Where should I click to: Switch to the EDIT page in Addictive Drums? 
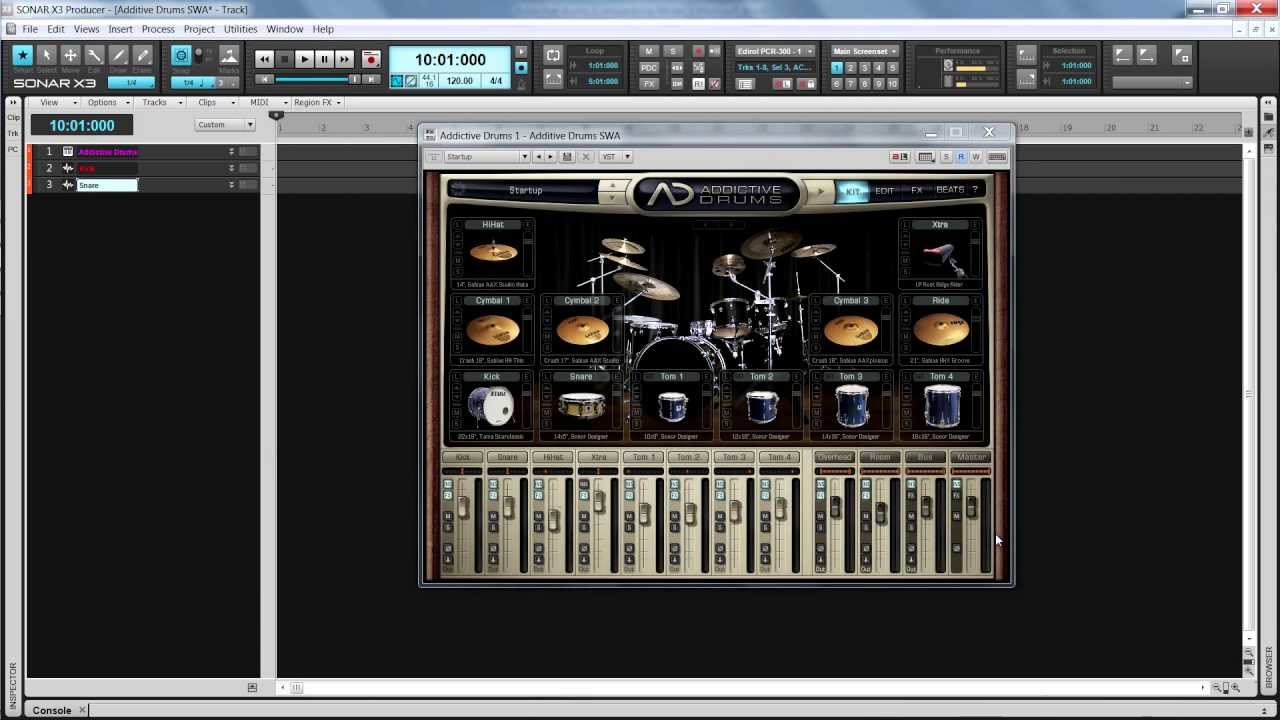pyautogui.click(x=885, y=190)
